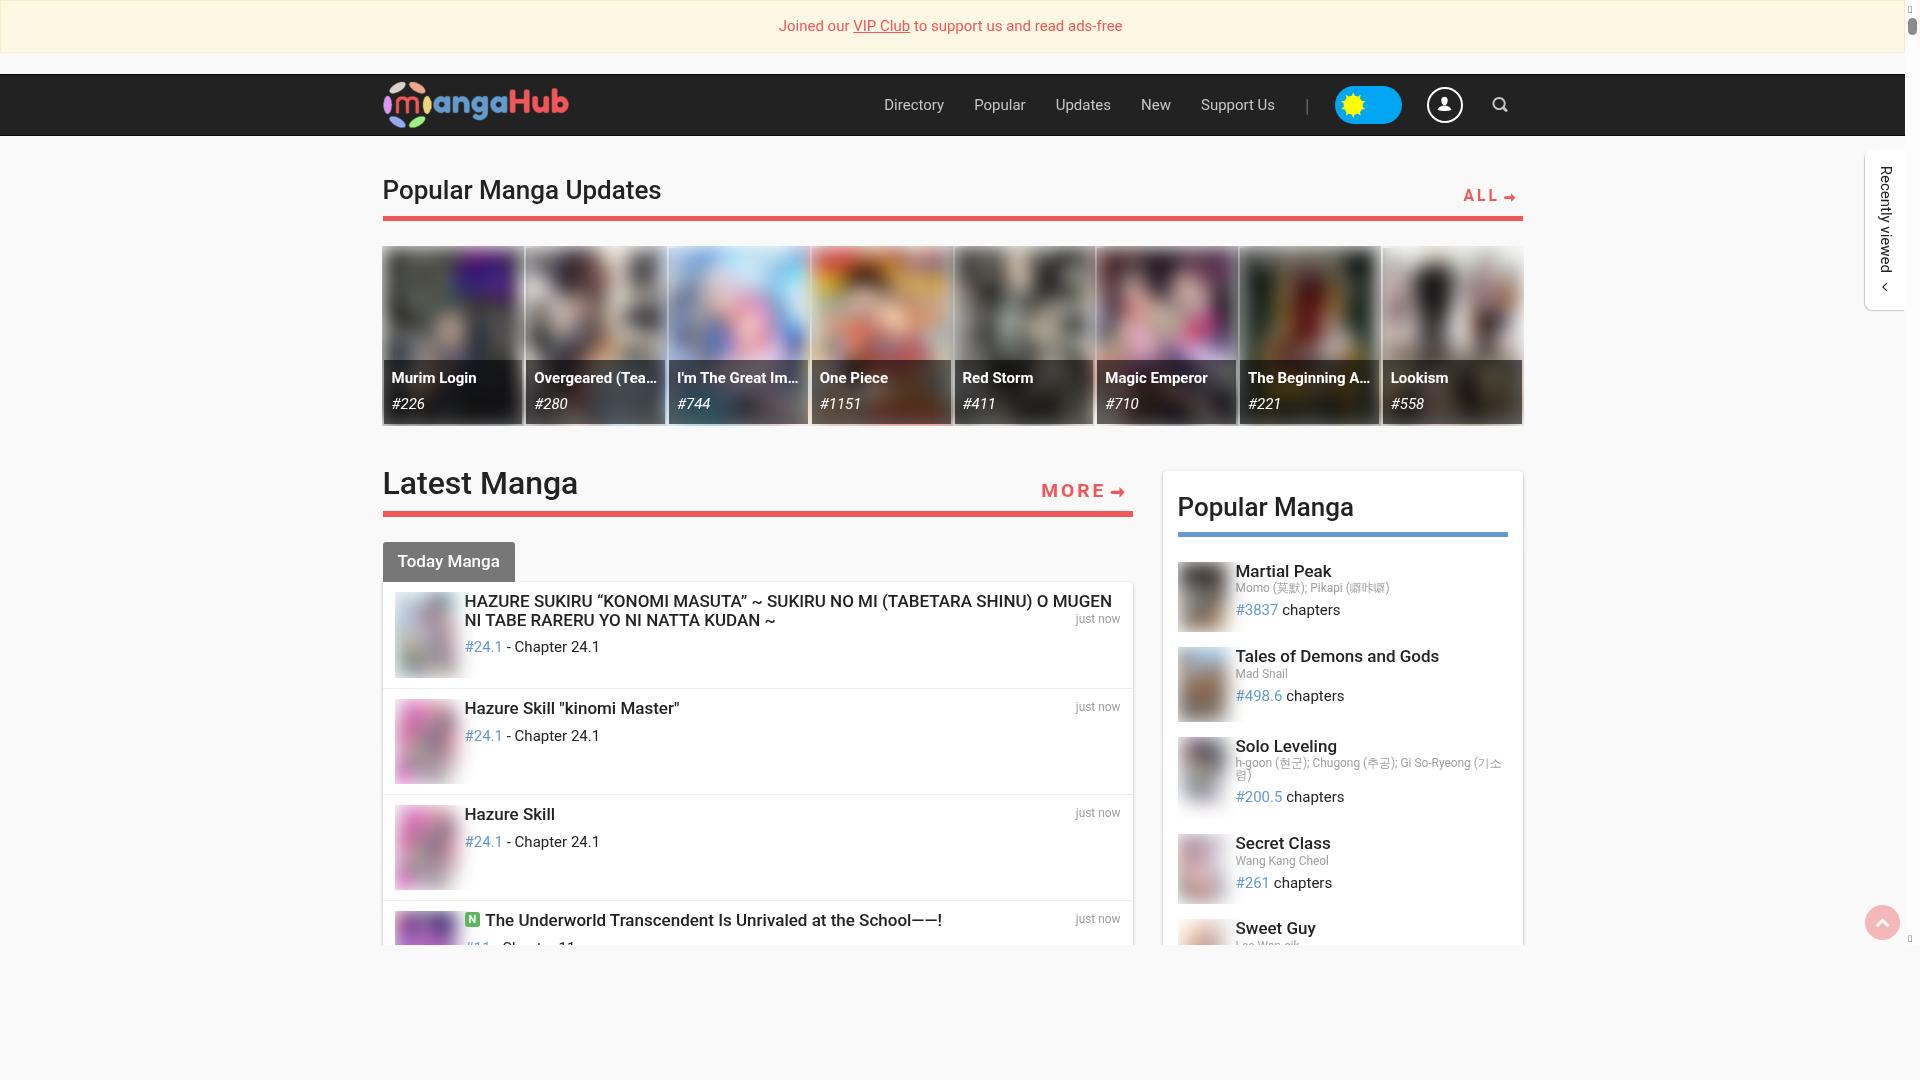The height and width of the screenshot is (1080, 1920).
Task: Open chapter #24.1 of Hazure Skill
Action: pos(483,842)
